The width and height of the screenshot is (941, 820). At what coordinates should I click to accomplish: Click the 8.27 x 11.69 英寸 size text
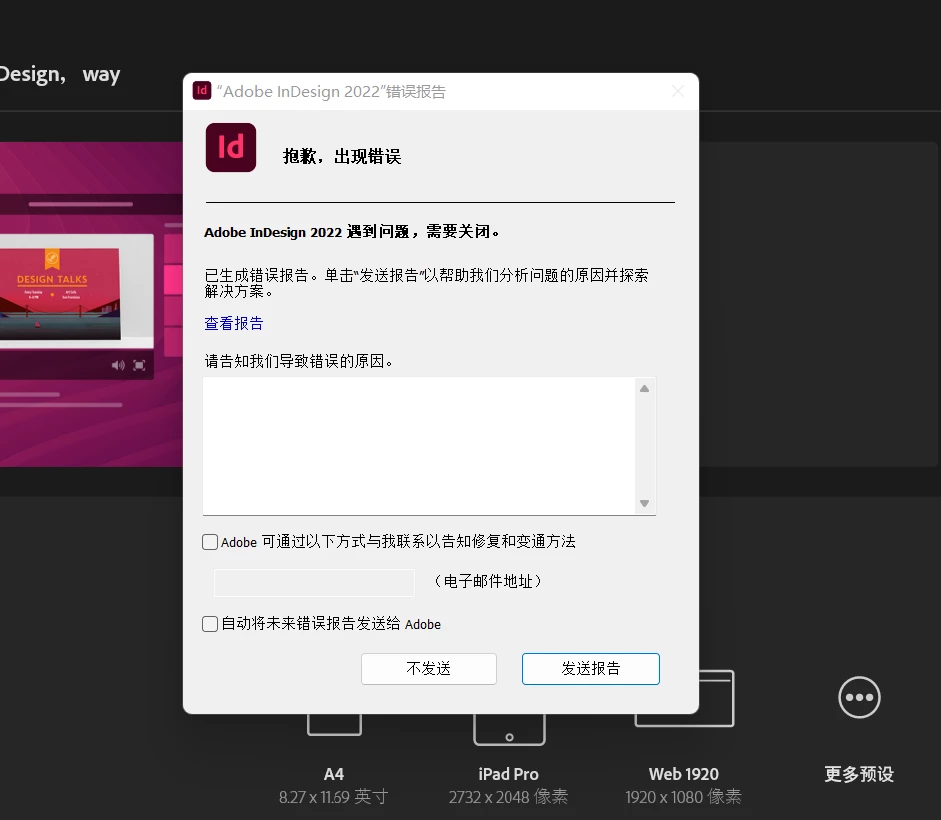[334, 797]
